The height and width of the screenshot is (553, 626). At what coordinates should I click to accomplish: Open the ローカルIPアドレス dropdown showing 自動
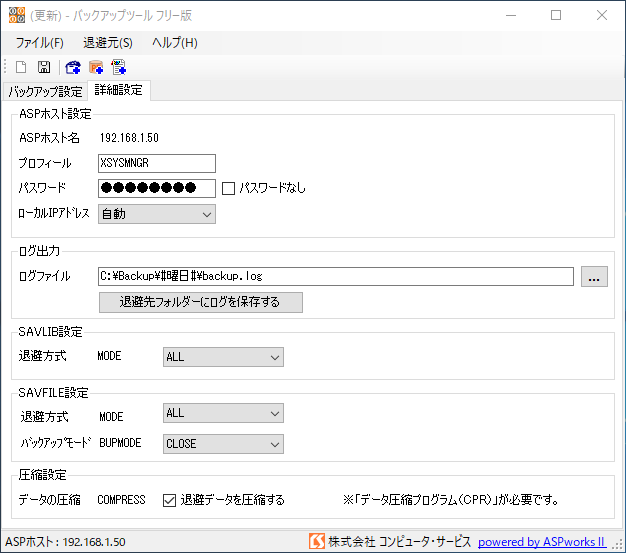coord(157,214)
